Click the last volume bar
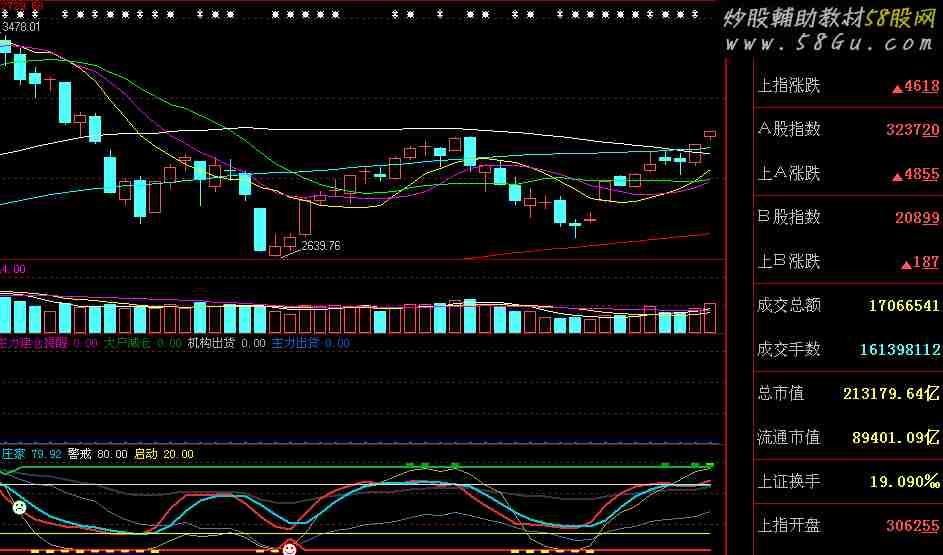 [x=710, y=318]
